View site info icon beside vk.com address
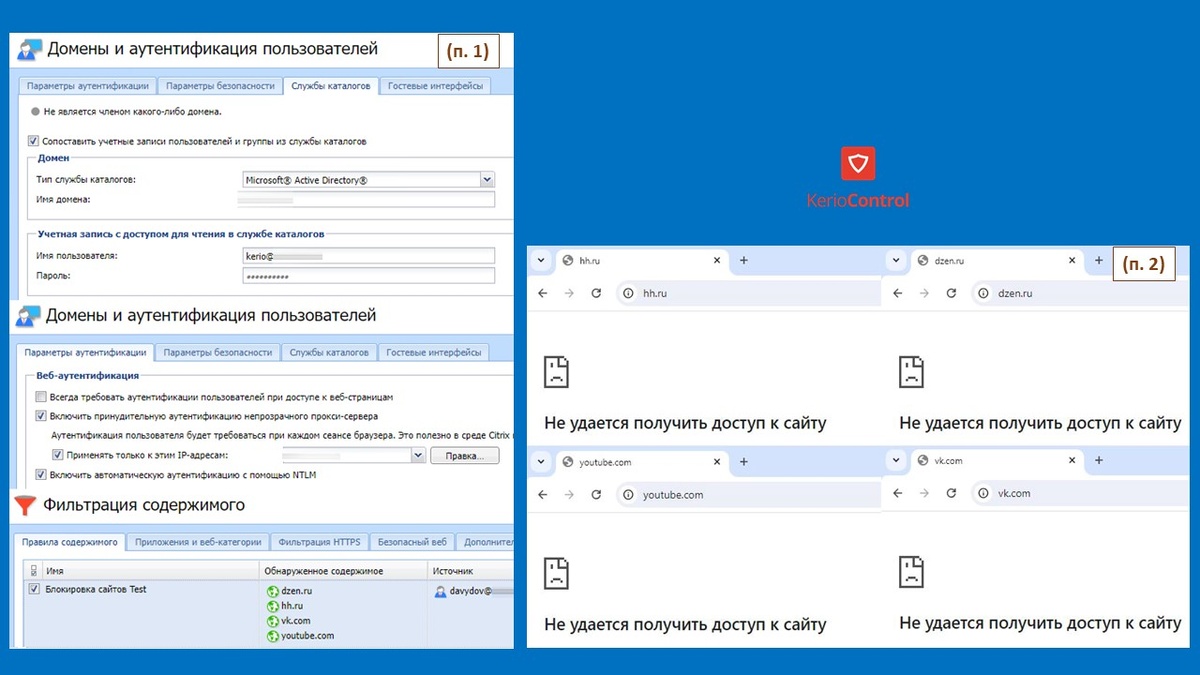 click(x=984, y=493)
